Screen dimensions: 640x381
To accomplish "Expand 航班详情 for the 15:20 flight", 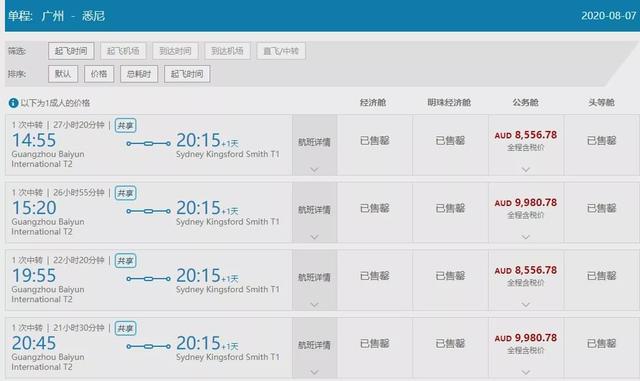I will point(314,213).
